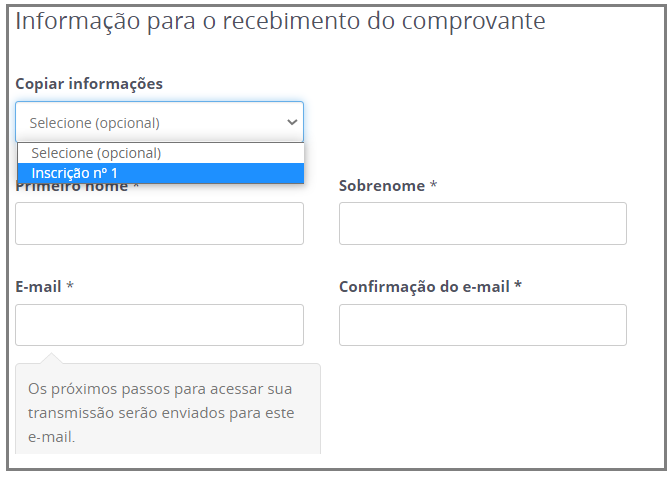Click into the Sobrenome input box
The height and width of the screenshot is (478, 672).
[482, 223]
